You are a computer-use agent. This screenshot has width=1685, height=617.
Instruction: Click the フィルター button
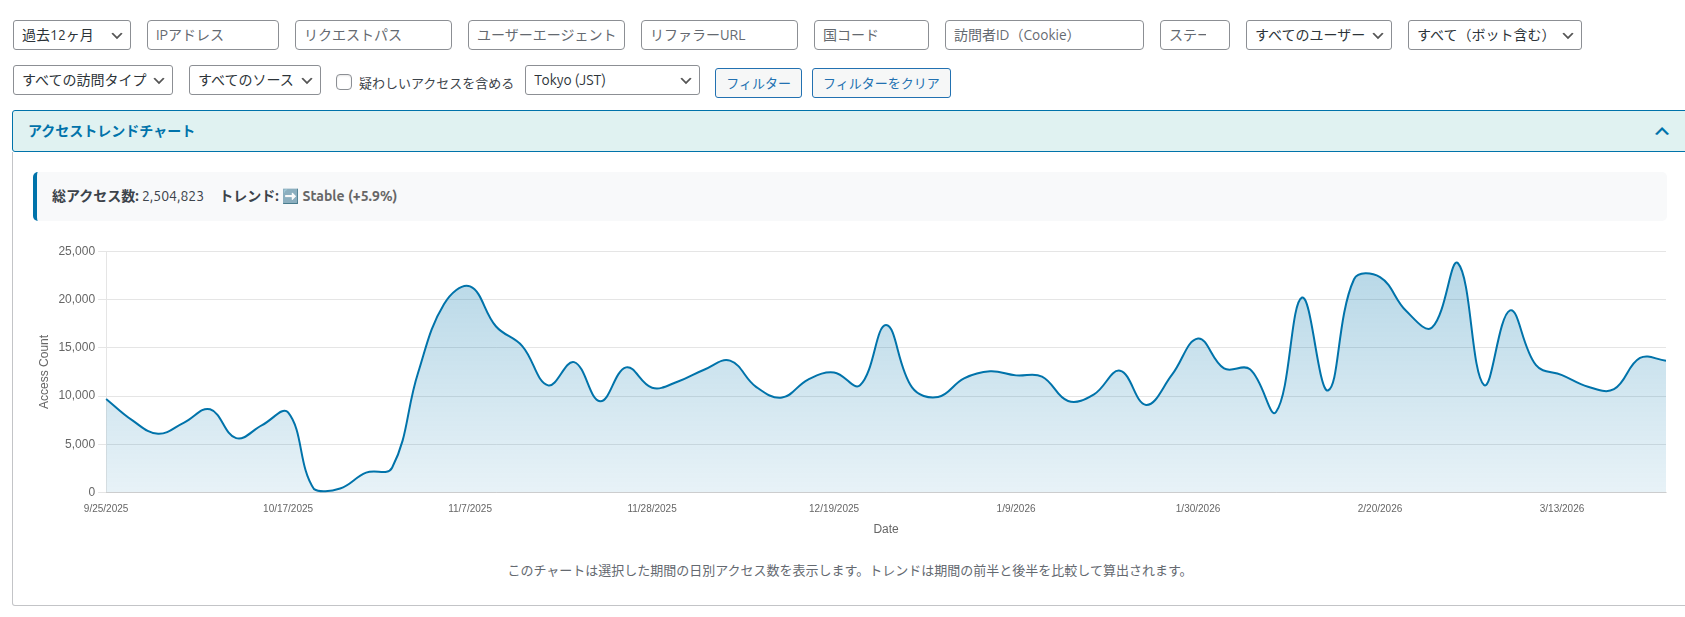[758, 83]
